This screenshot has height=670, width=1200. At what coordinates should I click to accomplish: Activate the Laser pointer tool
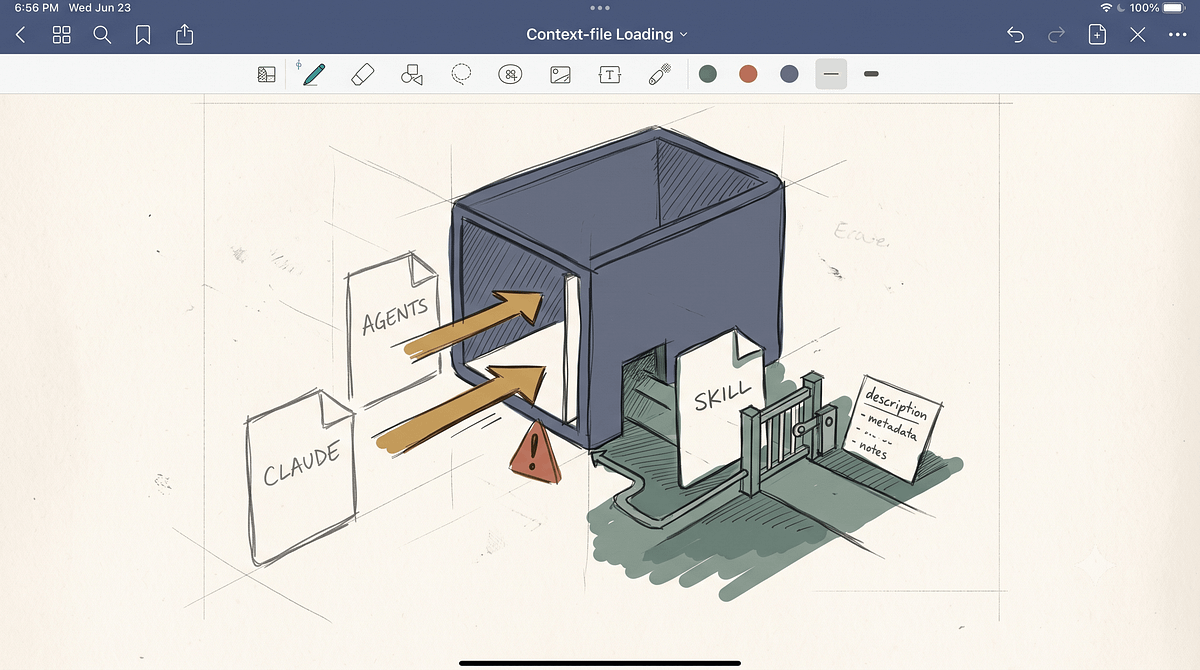(659, 74)
